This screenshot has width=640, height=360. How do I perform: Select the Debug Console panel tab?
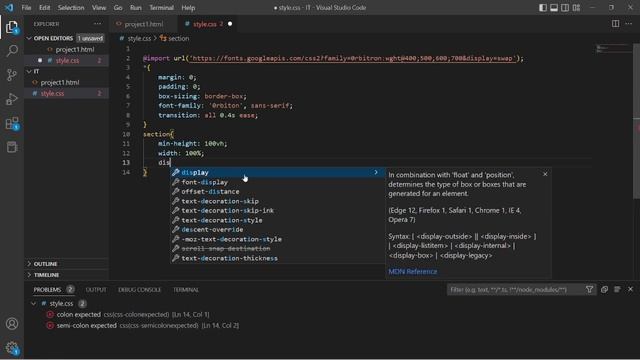(140, 289)
